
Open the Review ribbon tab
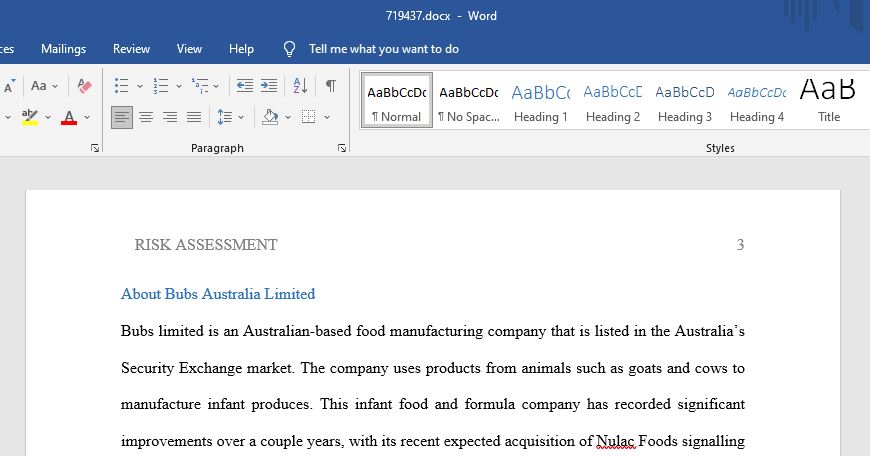131,49
